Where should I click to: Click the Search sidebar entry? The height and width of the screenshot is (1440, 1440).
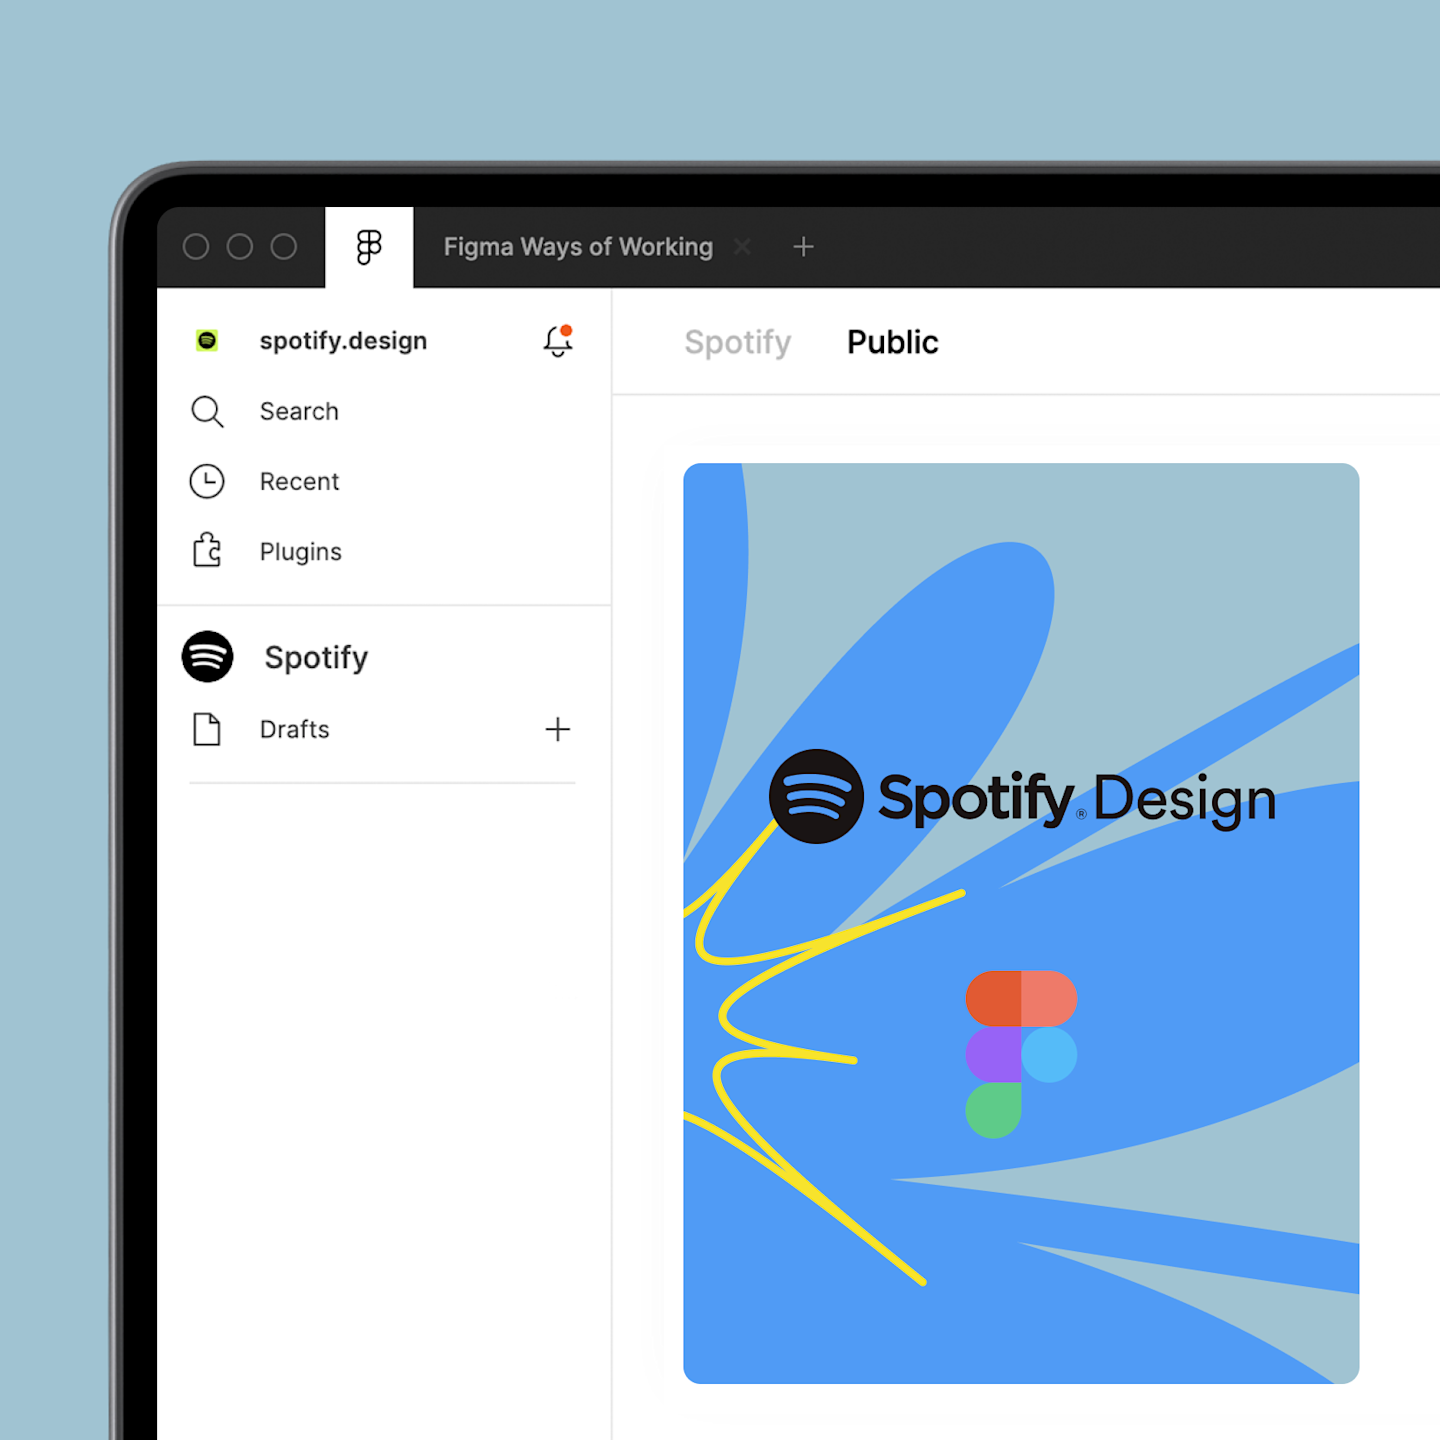[298, 411]
